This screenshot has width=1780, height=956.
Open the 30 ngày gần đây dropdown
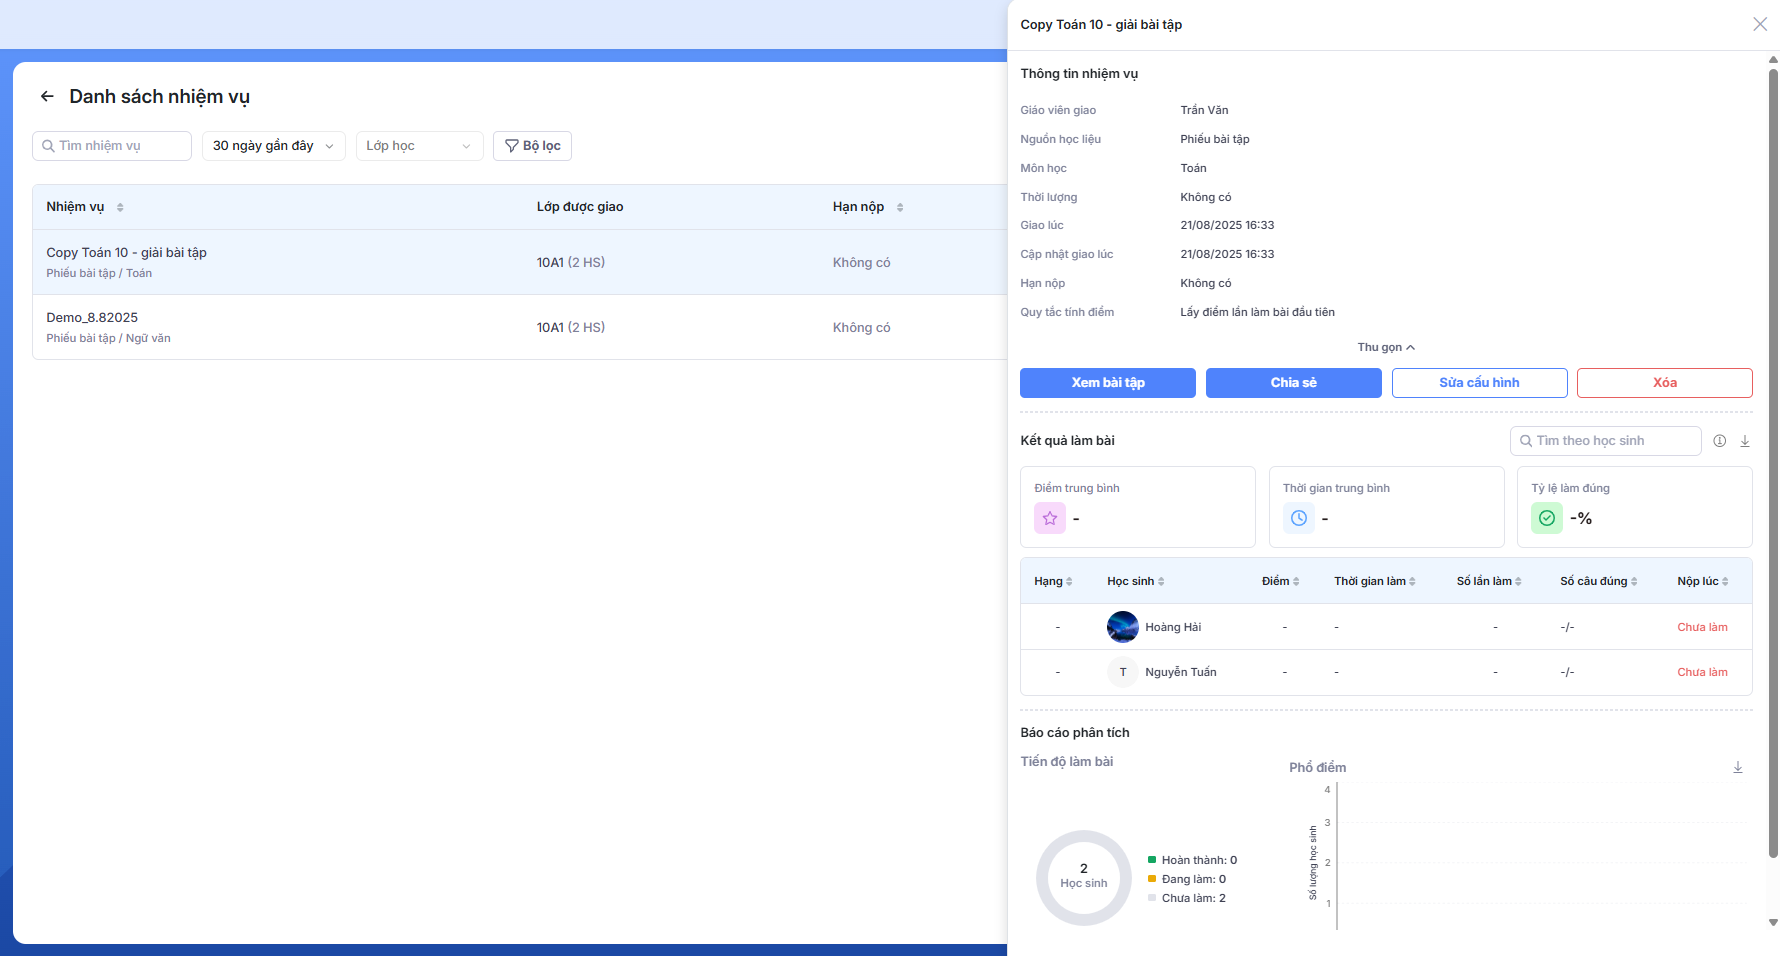coord(273,146)
